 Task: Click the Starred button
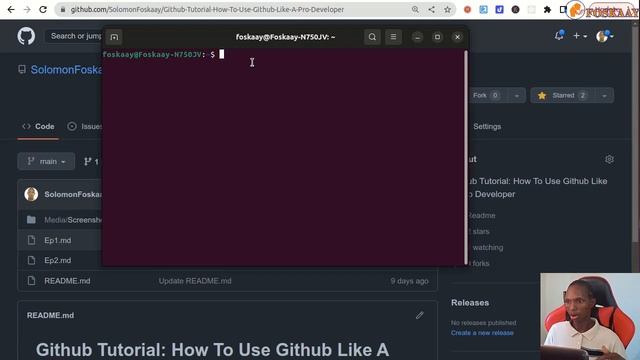pos(563,96)
